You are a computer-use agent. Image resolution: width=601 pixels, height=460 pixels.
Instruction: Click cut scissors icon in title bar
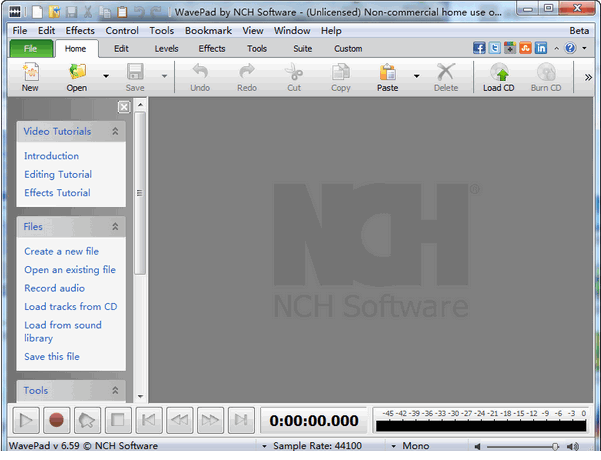[88, 12]
